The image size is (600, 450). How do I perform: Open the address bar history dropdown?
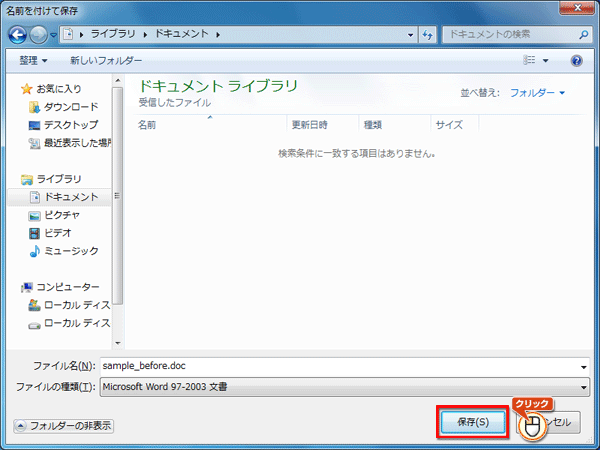[x=411, y=35]
